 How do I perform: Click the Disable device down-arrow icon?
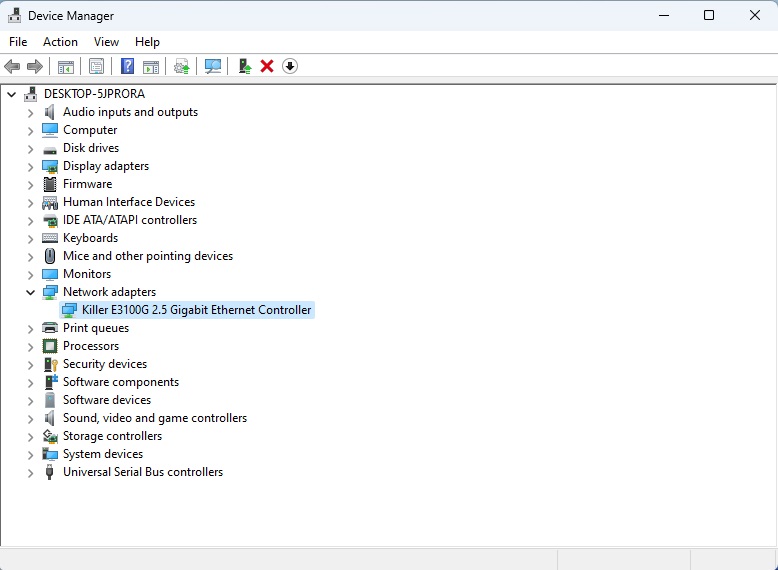click(290, 66)
